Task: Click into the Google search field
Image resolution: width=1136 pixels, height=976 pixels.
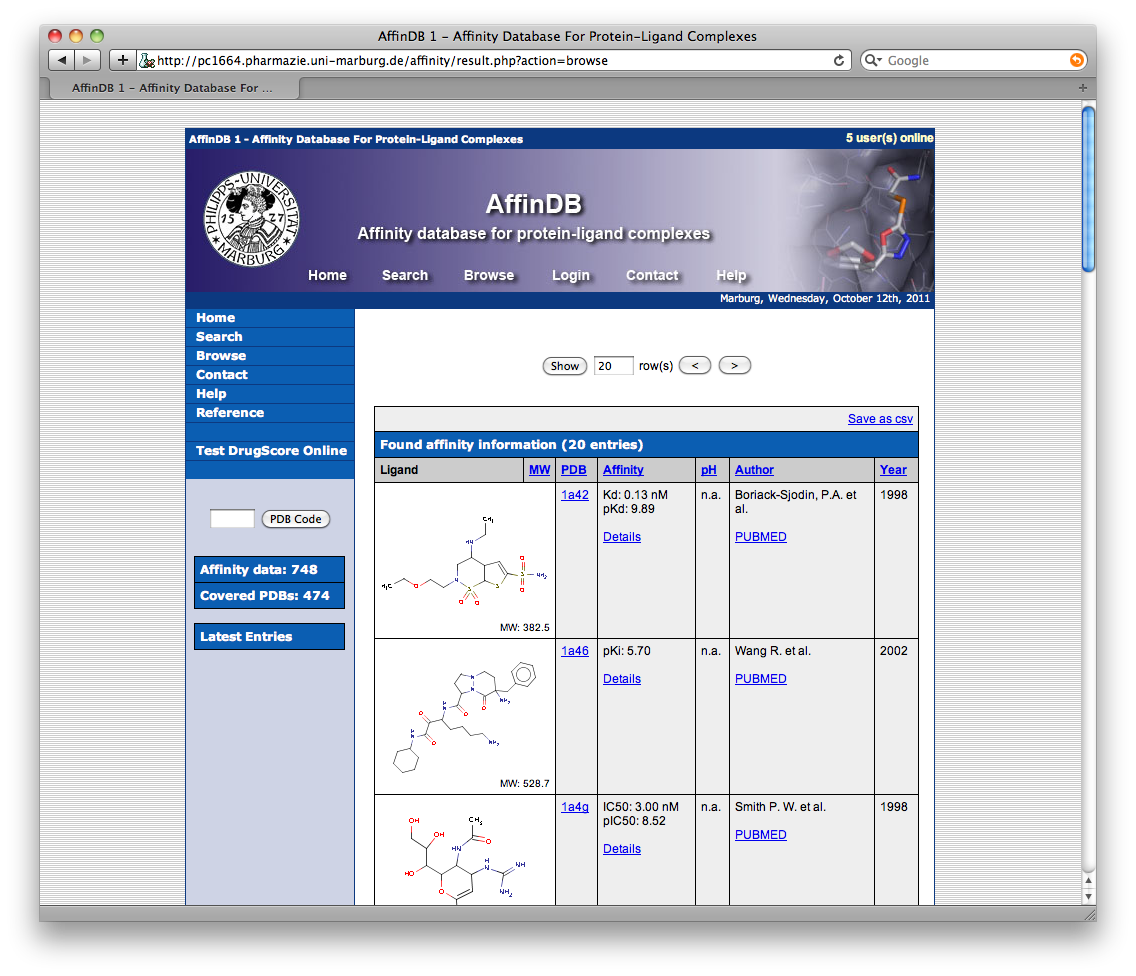Action: coord(975,60)
